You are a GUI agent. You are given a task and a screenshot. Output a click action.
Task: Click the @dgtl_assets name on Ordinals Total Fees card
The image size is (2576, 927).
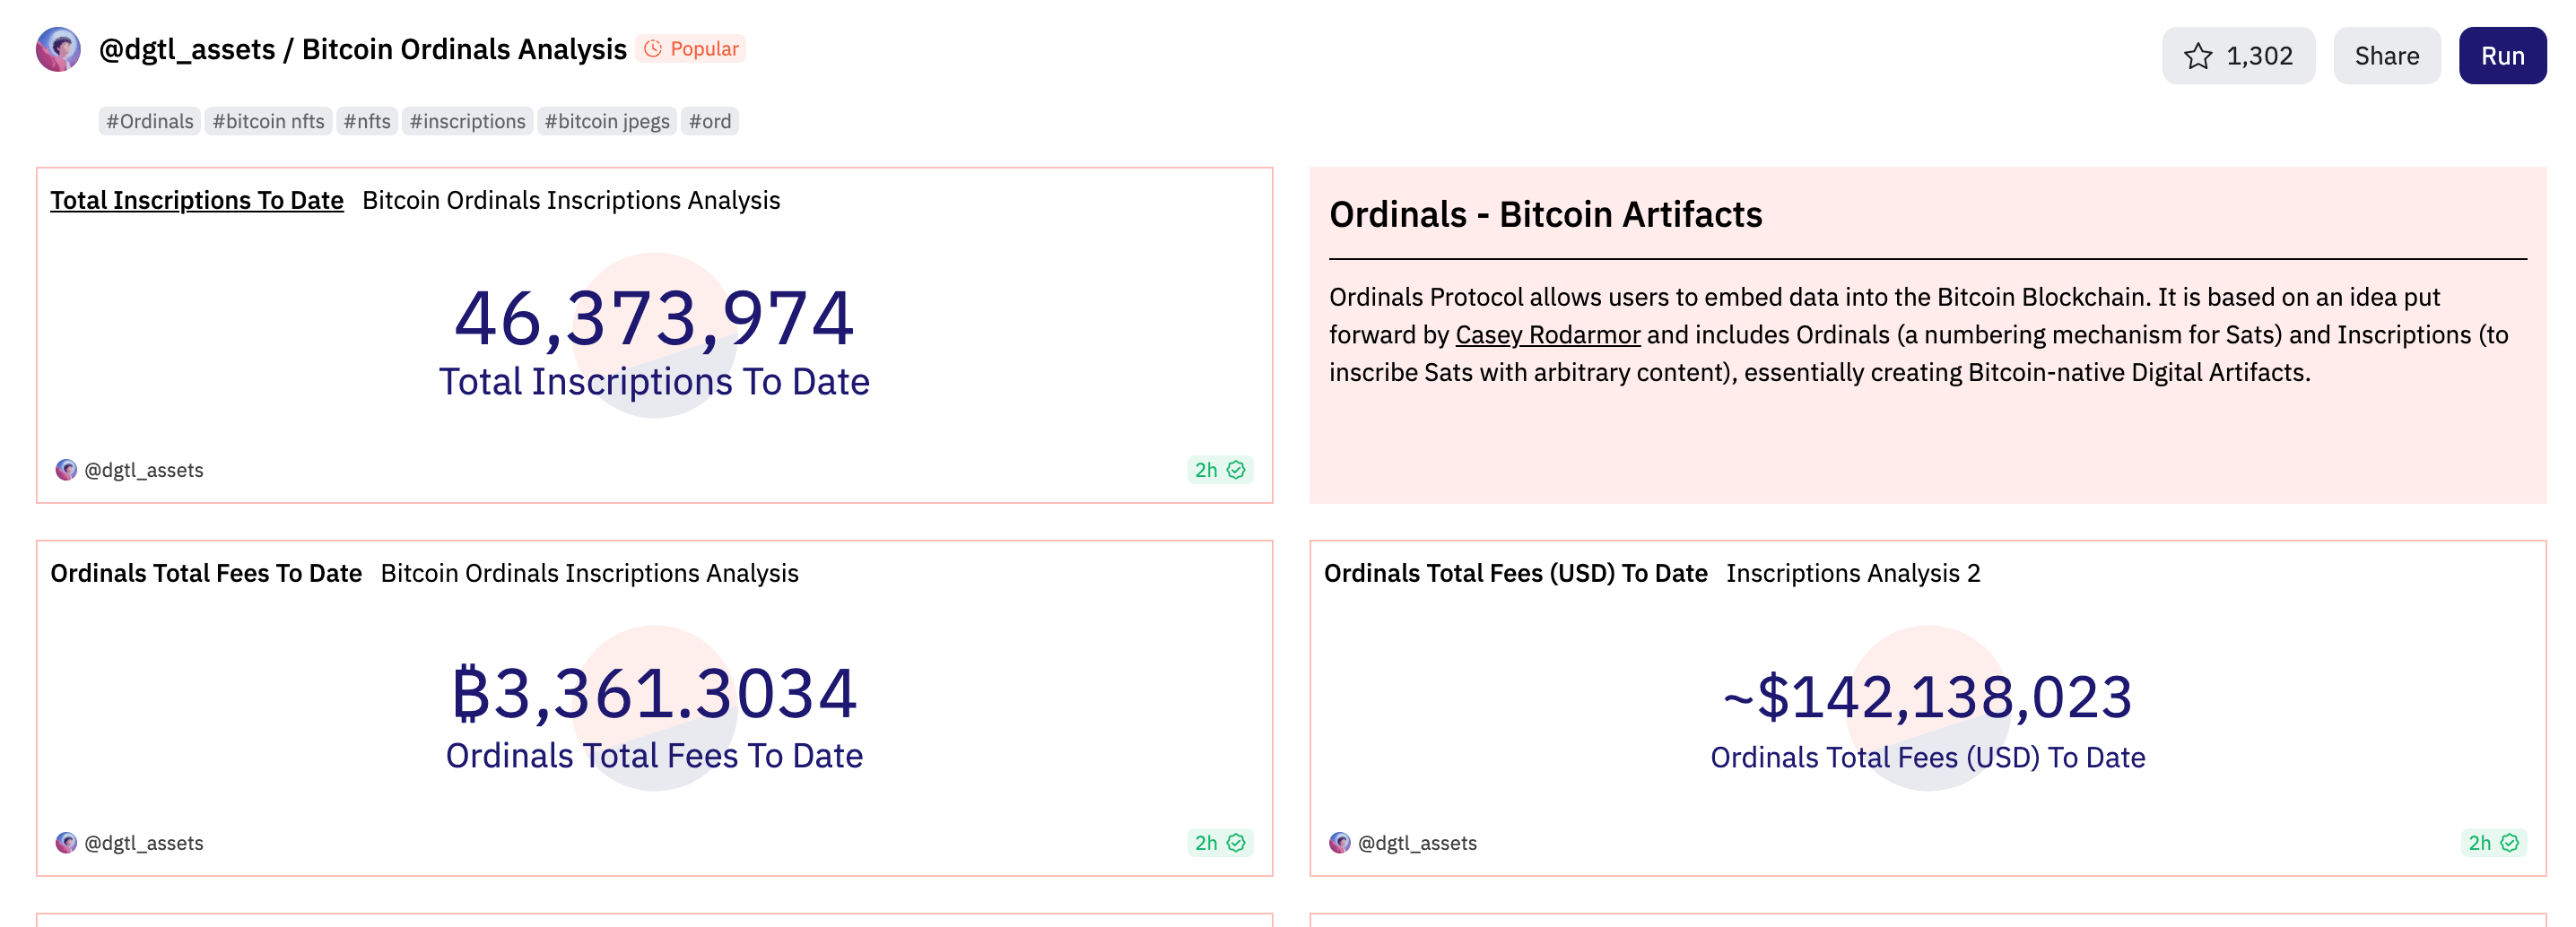point(144,843)
